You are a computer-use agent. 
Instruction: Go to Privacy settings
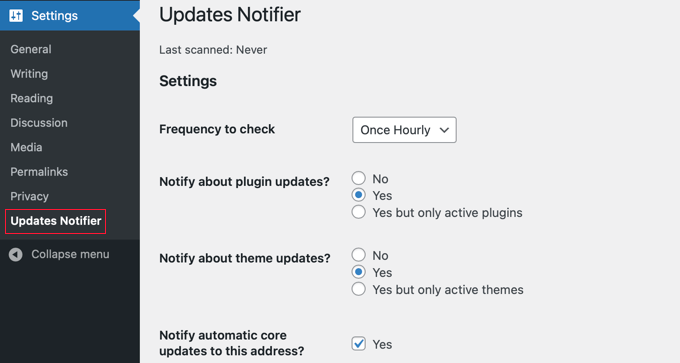(x=29, y=196)
